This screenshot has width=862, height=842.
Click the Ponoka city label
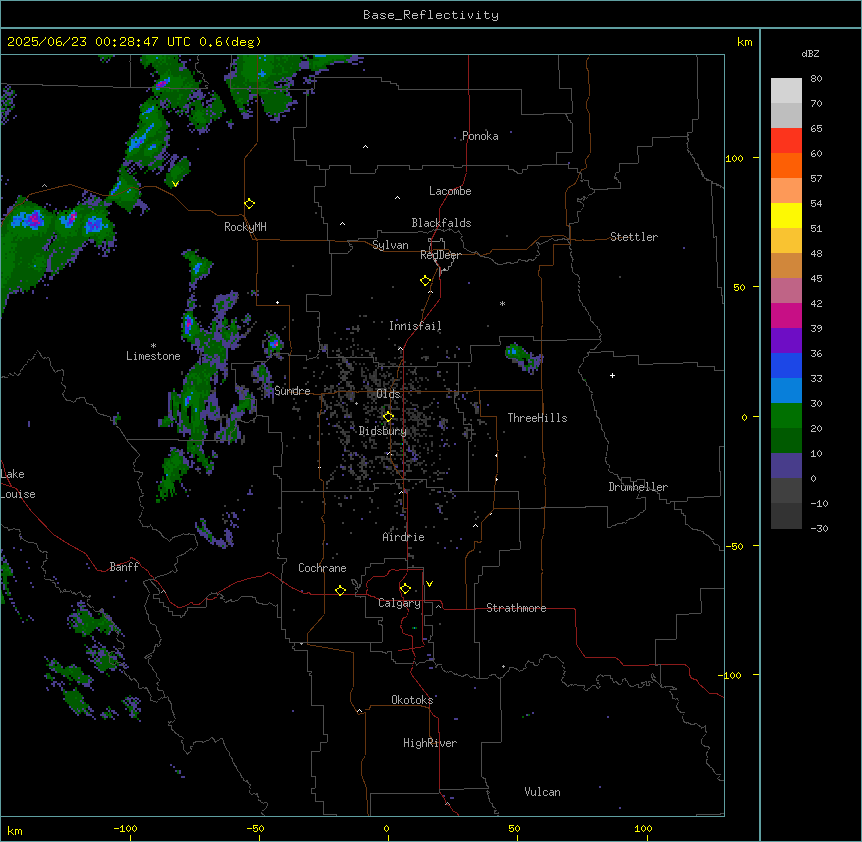coord(480,136)
